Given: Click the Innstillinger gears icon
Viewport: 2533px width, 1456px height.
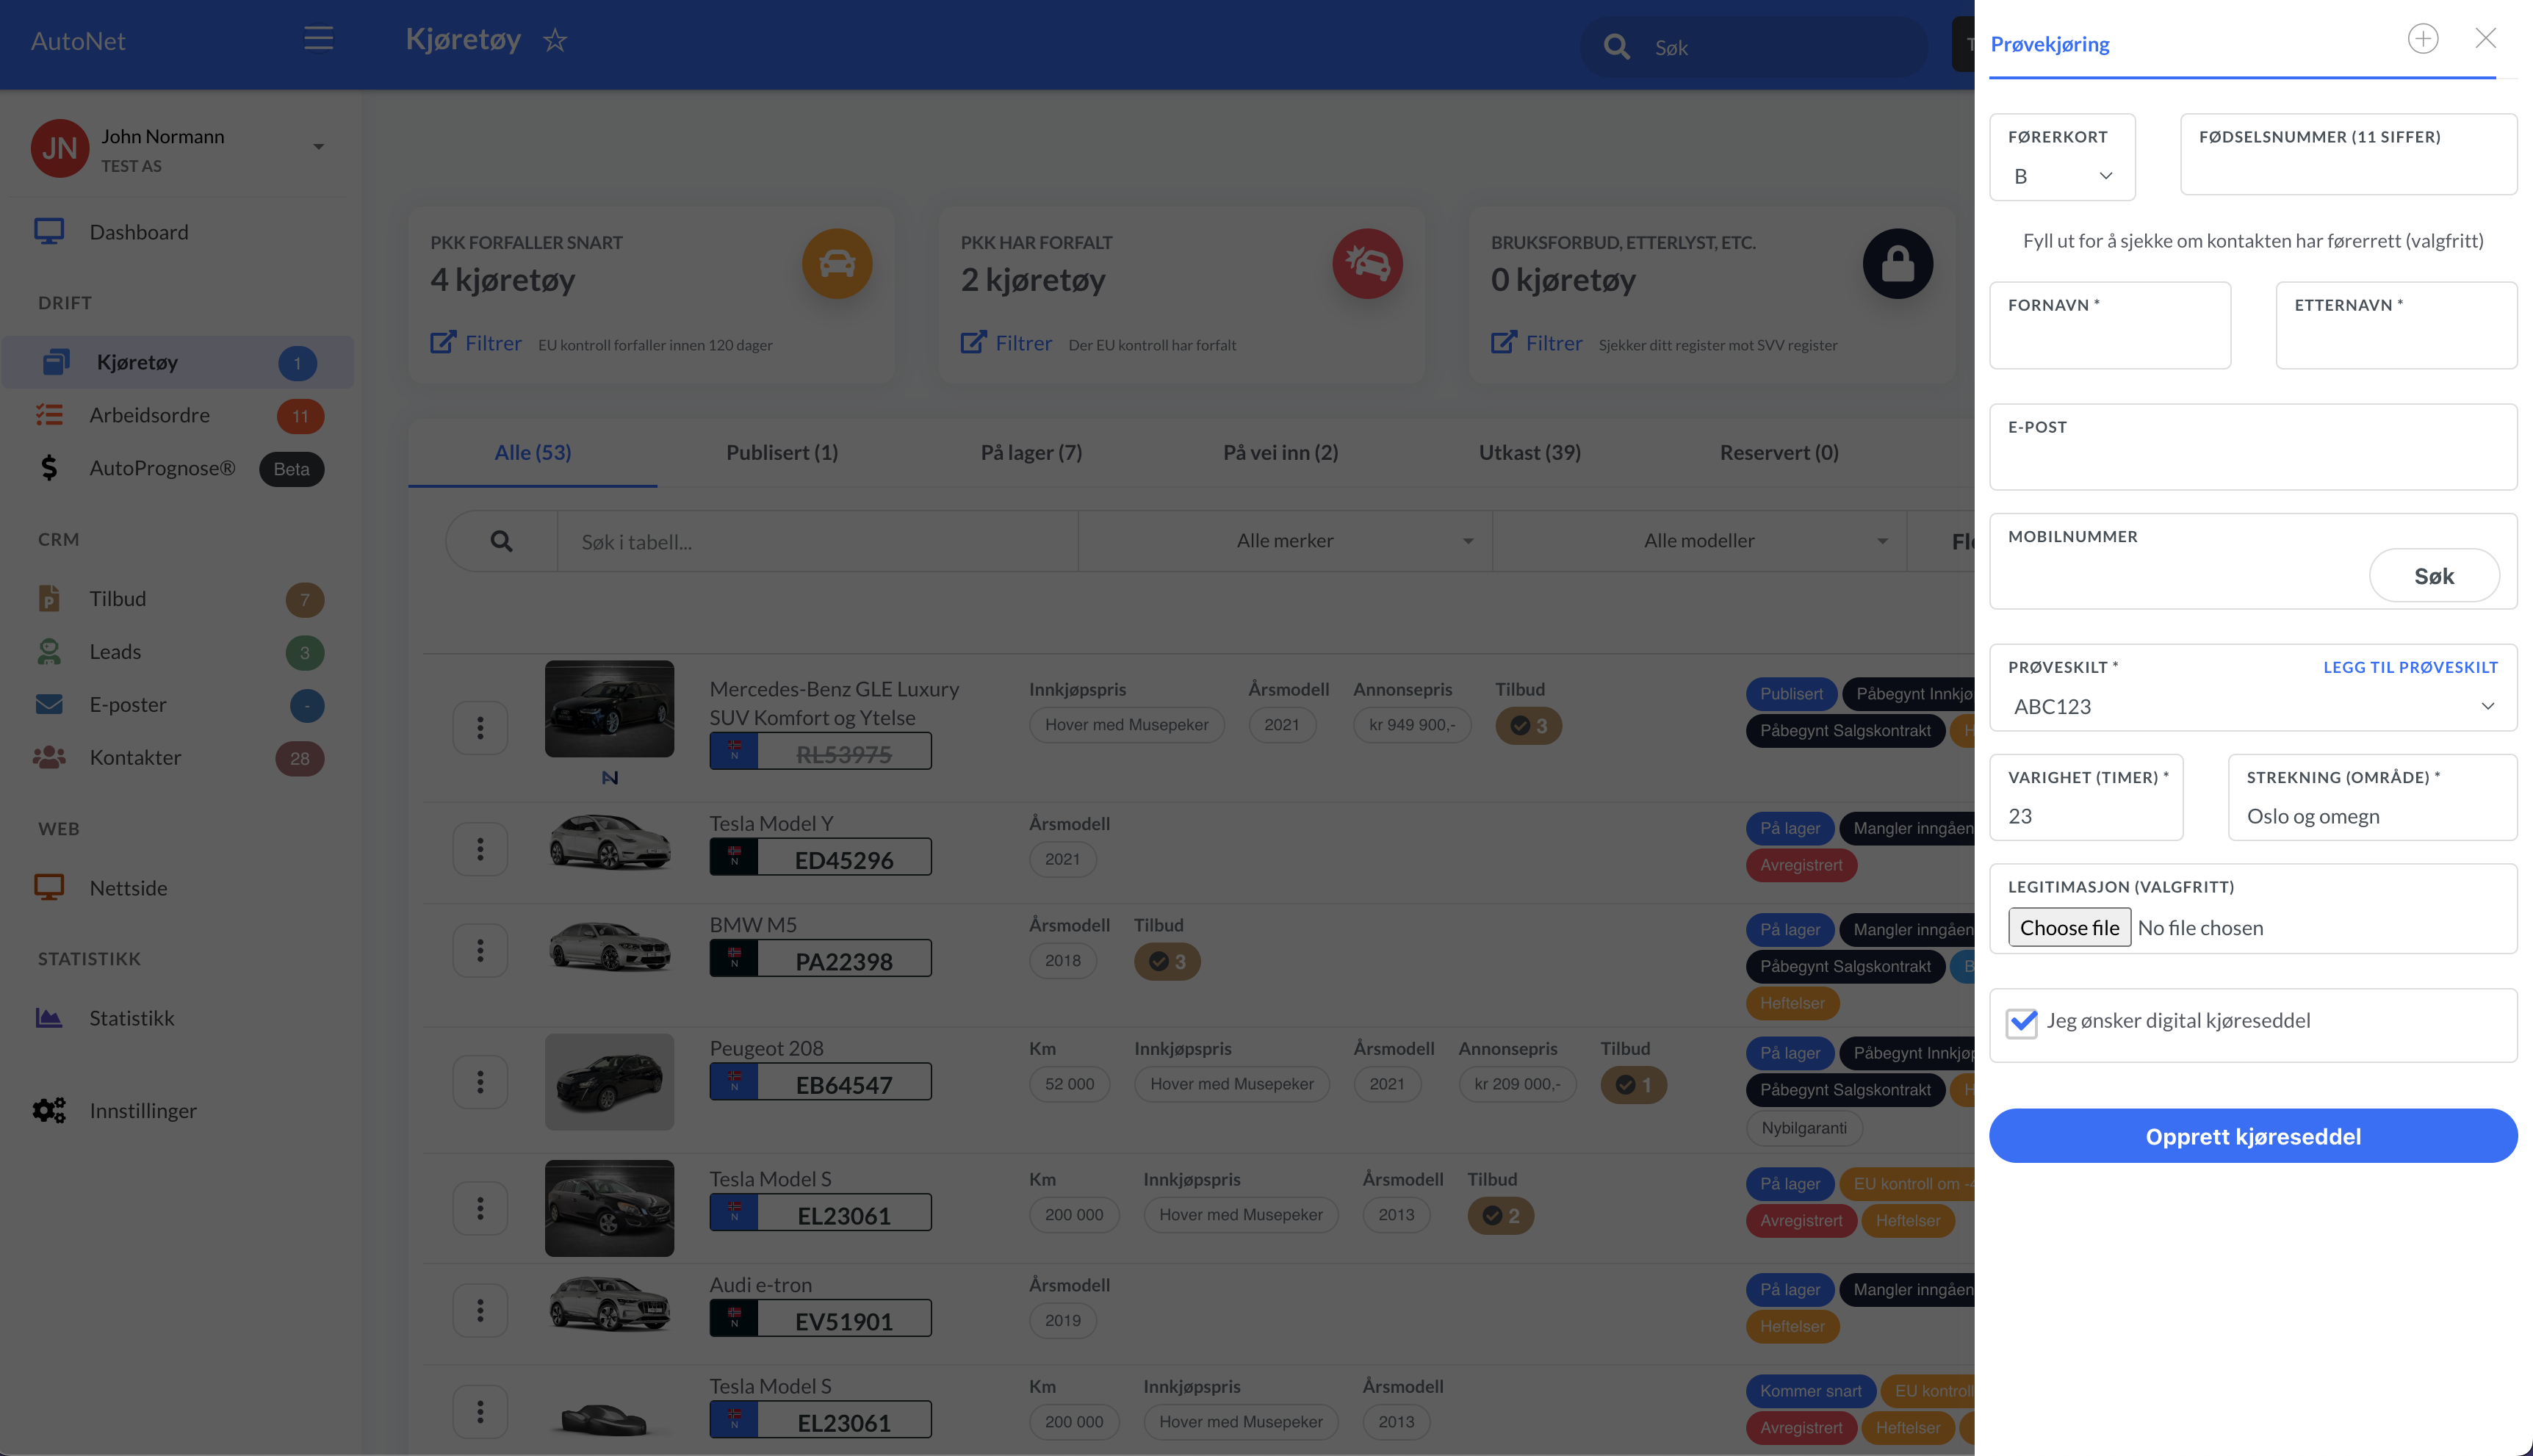Looking at the screenshot, I should (x=49, y=1111).
